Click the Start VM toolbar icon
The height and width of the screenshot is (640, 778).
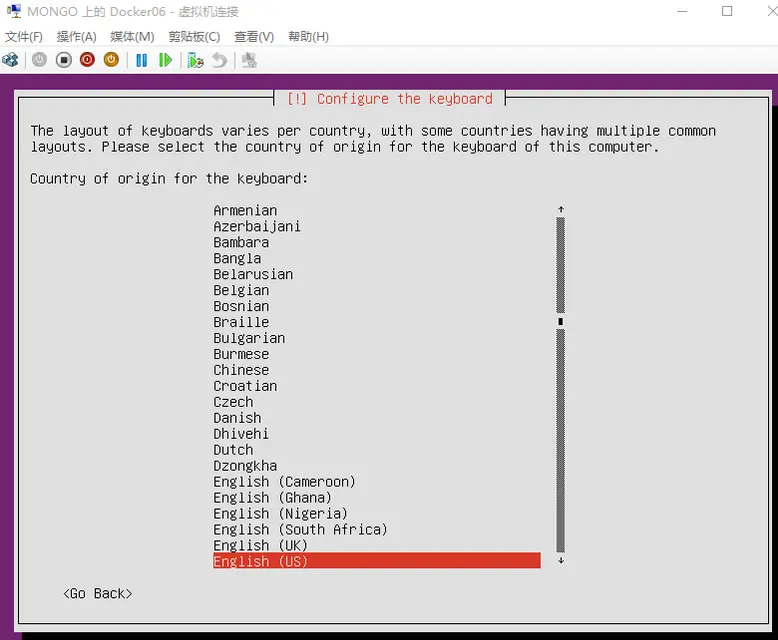point(39,60)
